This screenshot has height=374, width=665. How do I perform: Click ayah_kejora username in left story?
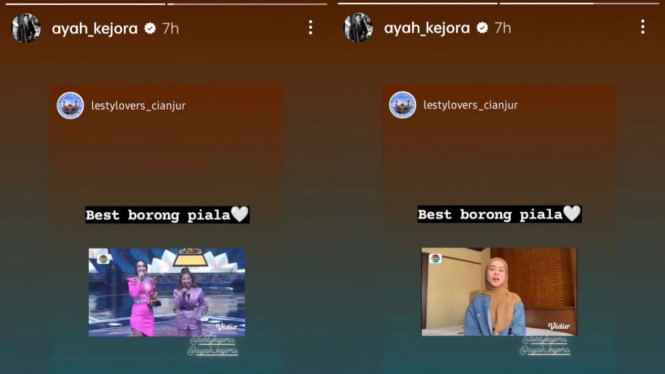(x=95, y=29)
